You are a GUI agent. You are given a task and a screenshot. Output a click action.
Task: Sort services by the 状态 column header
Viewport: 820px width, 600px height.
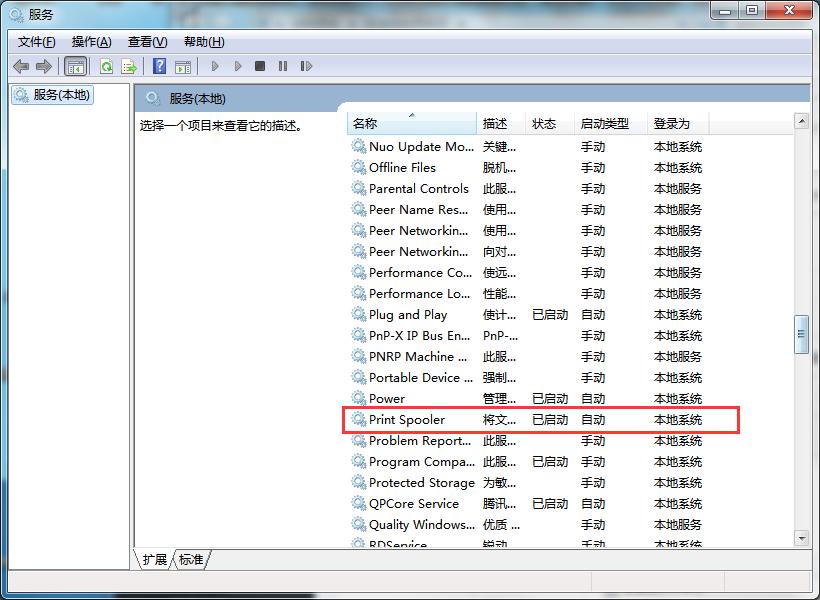543,121
